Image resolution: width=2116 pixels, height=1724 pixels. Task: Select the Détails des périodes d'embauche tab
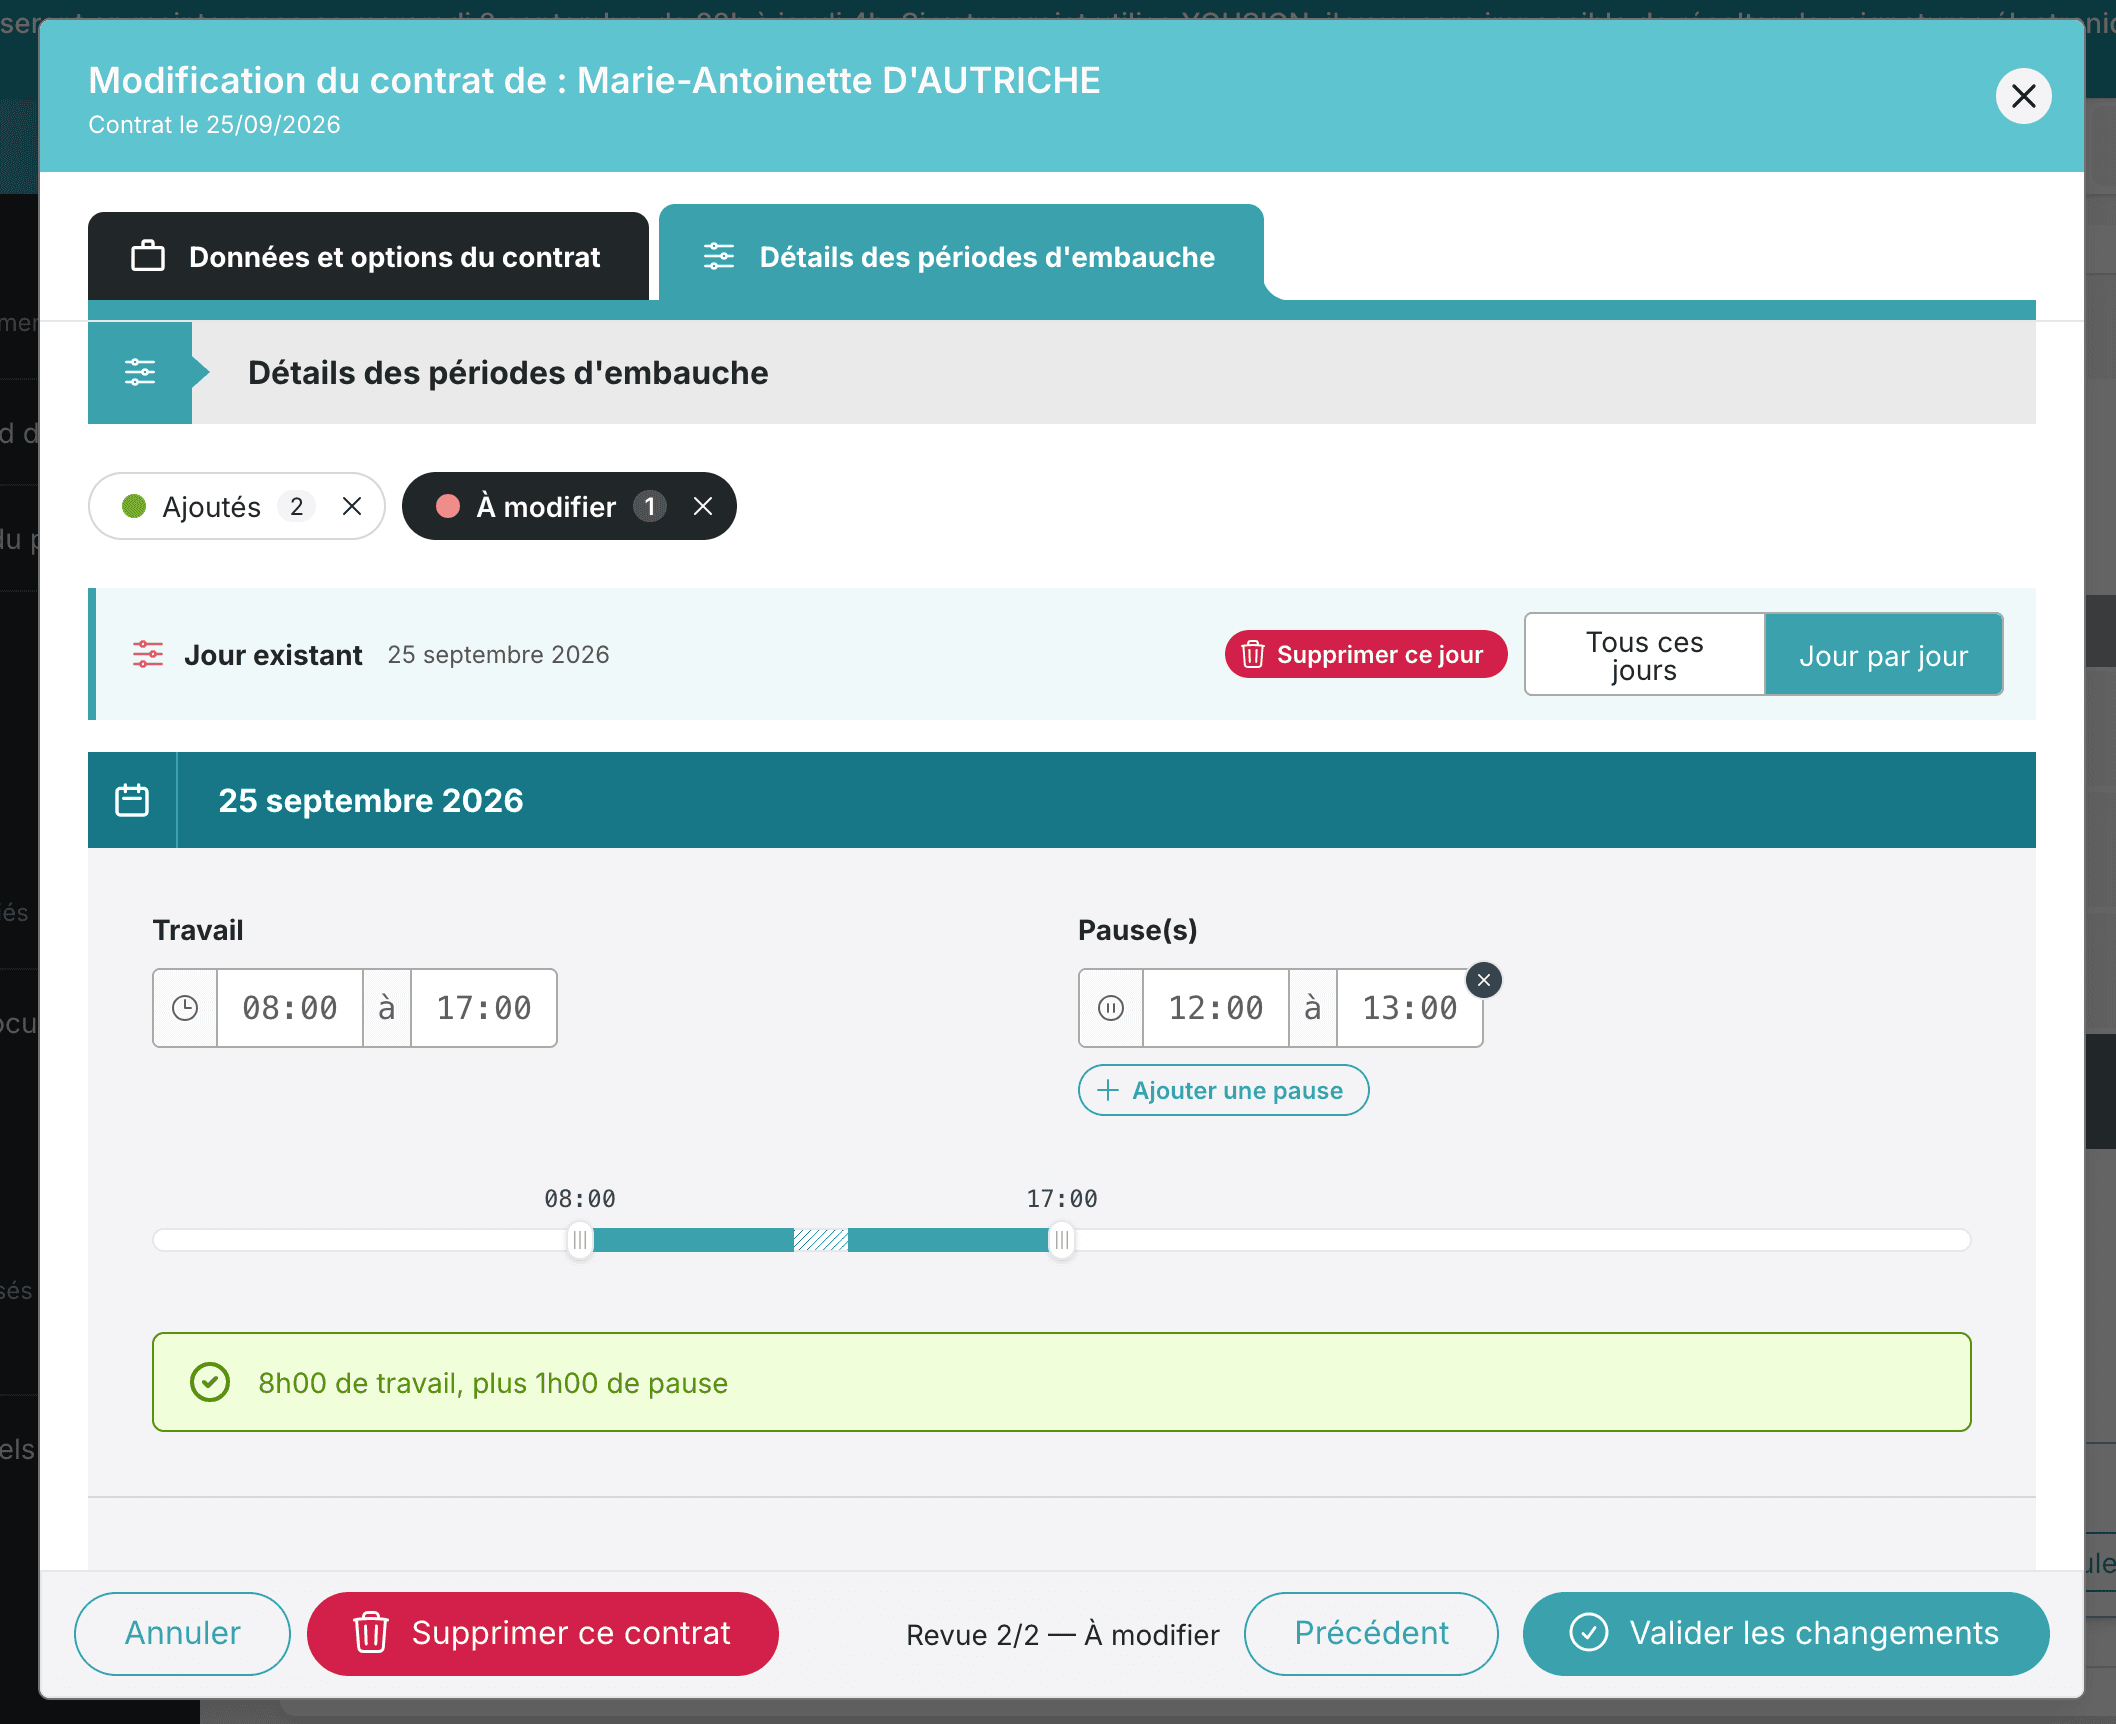tap(961, 256)
